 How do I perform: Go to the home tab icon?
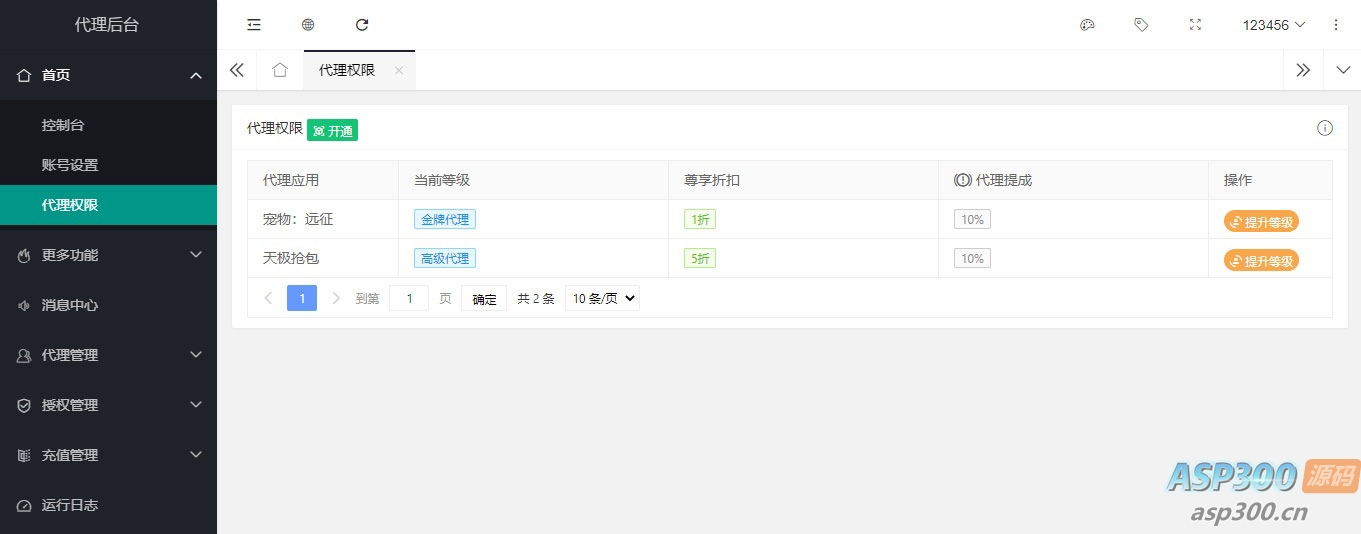click(x=280, y=70)
